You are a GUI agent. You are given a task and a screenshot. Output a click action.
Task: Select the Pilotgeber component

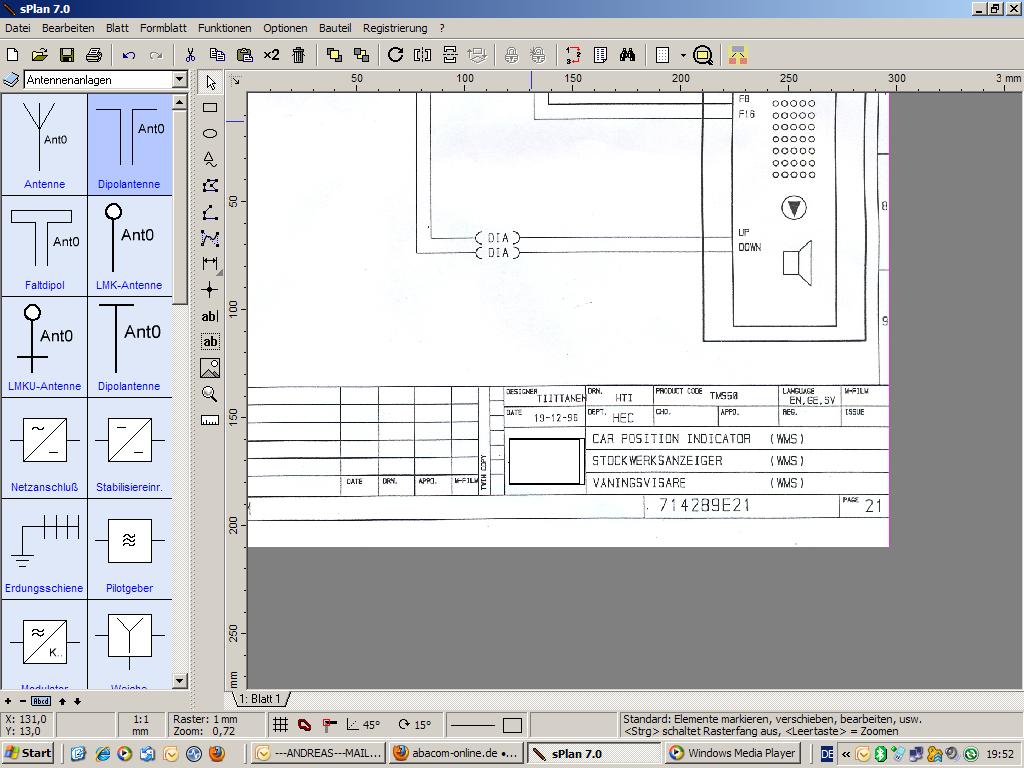point(129,549)
